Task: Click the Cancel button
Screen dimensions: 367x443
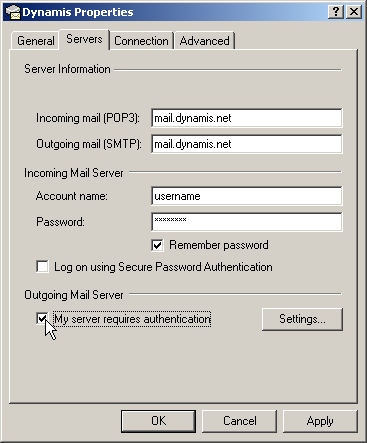Action: (x=240, y=421)
